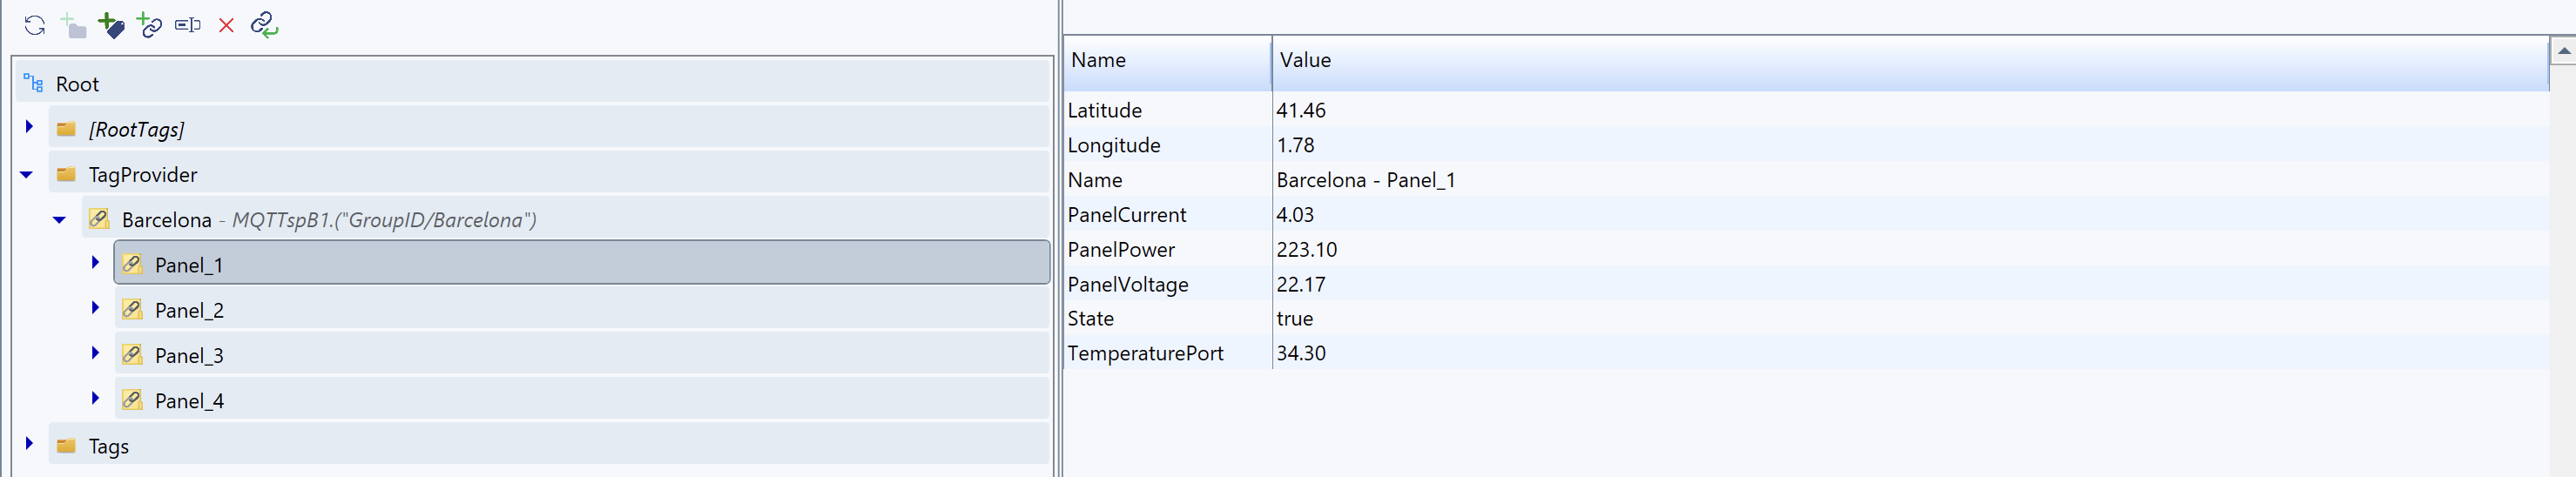Screen dimensions: 2576x477
Task: Click the PanelPower value 223.10
Action: point(1306,250)
